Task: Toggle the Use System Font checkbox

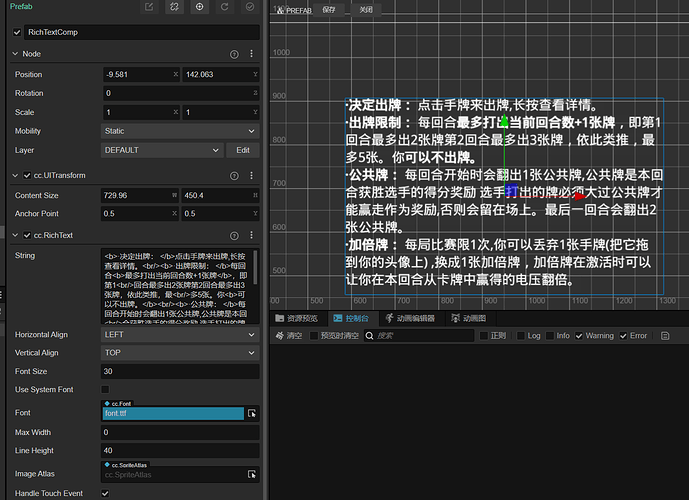Action: click(106, 389)
